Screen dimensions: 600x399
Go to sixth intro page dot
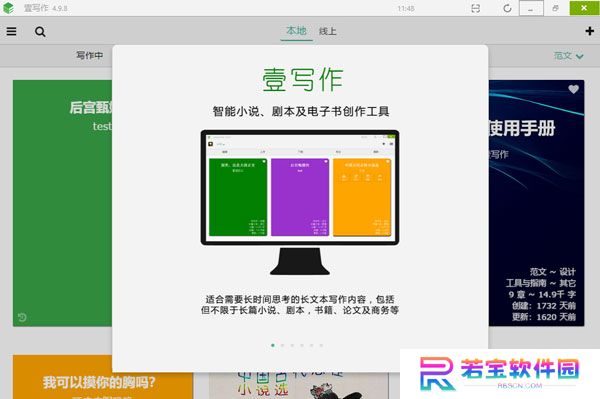(x=321, y=345)
